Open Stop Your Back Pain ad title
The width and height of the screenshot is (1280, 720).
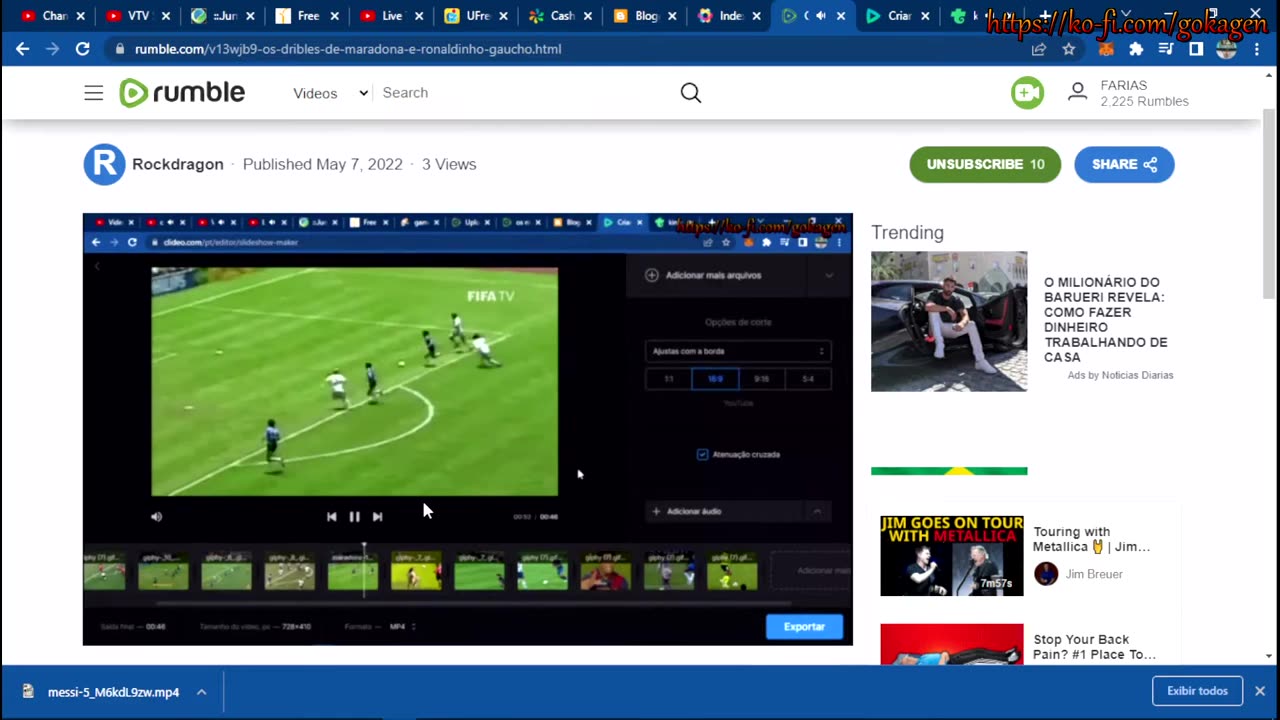(x=1095, y=647)
